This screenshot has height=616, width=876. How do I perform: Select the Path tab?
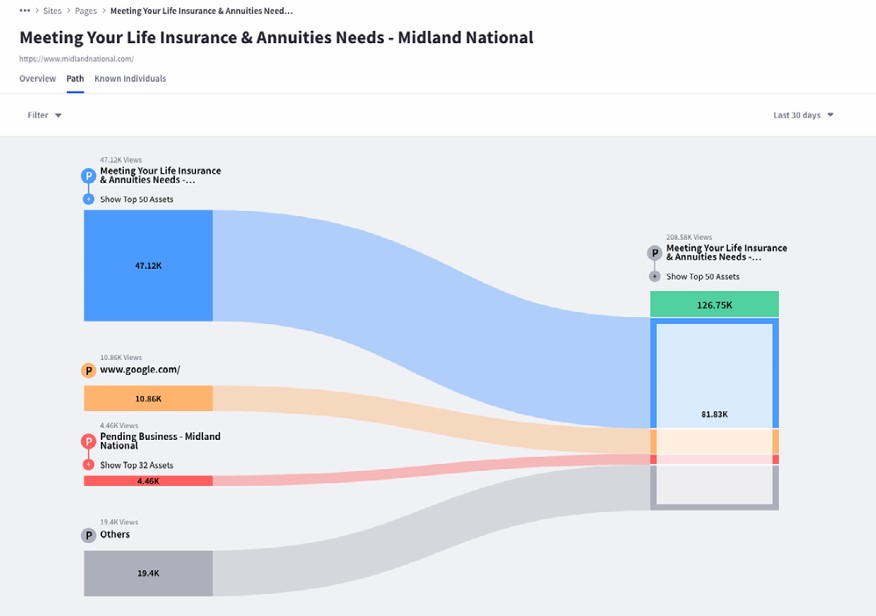click(75, 79)
